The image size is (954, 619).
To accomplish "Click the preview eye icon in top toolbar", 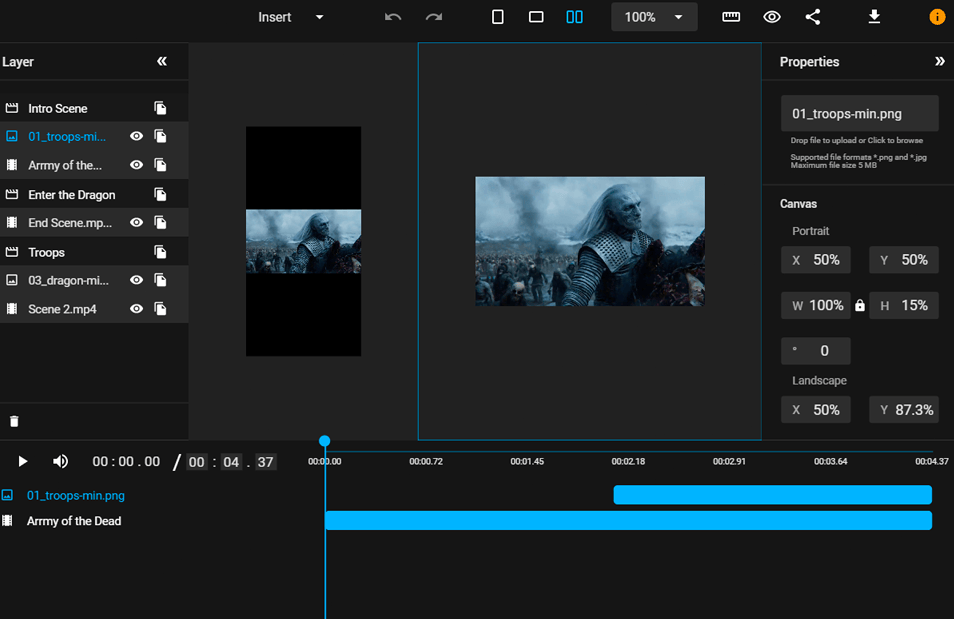I will 771,17.
